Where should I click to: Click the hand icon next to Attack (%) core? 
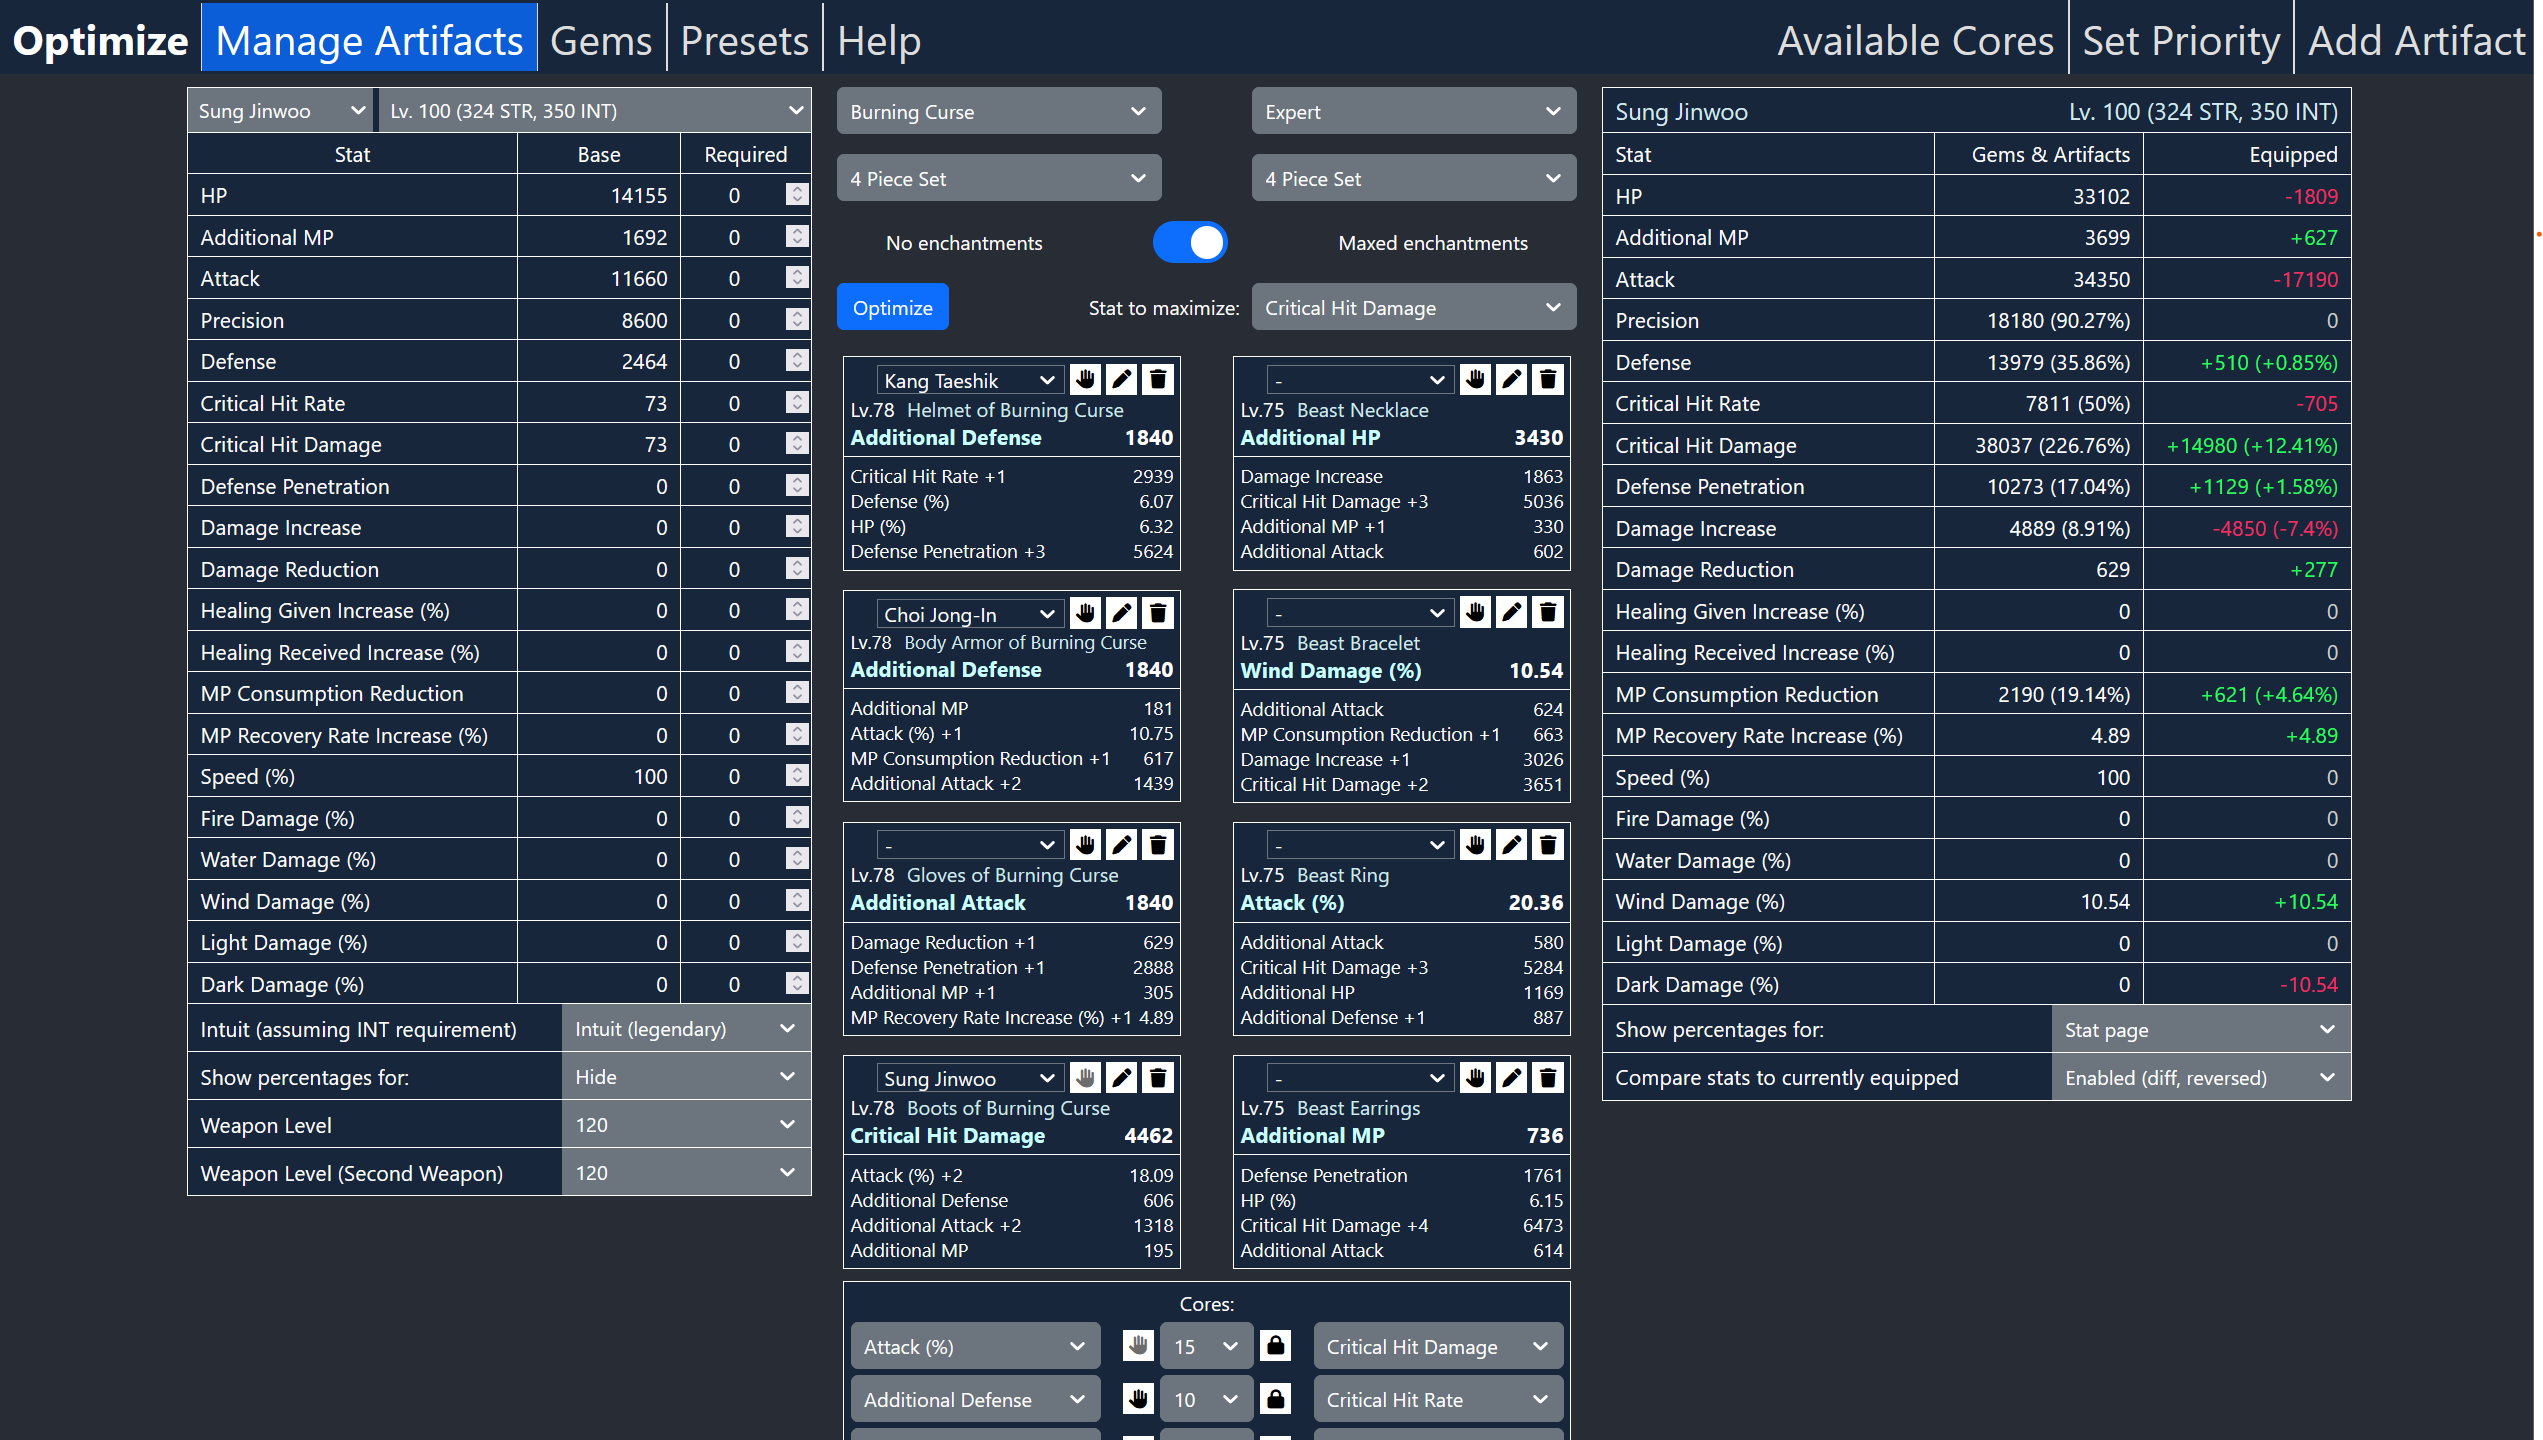(x=1137, y=1345)
